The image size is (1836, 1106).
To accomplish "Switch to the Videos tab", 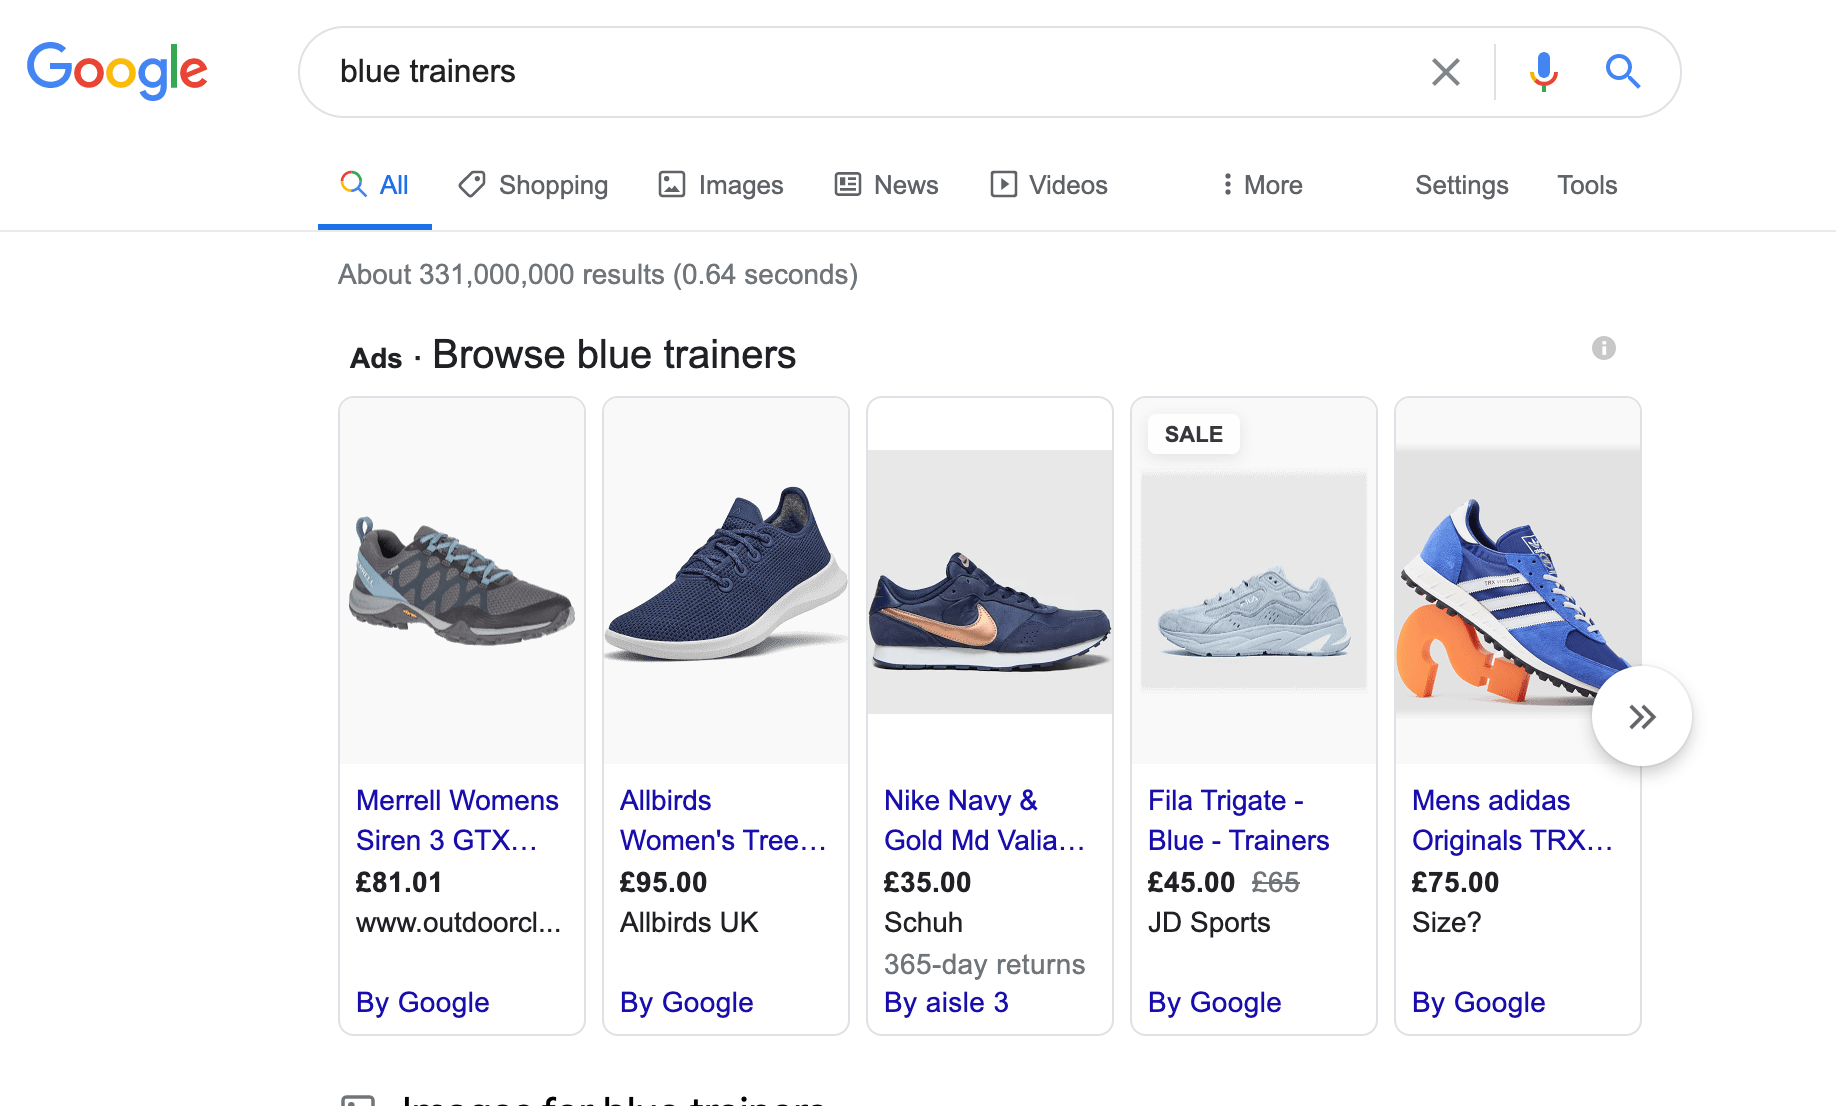I will (1049, 185).
